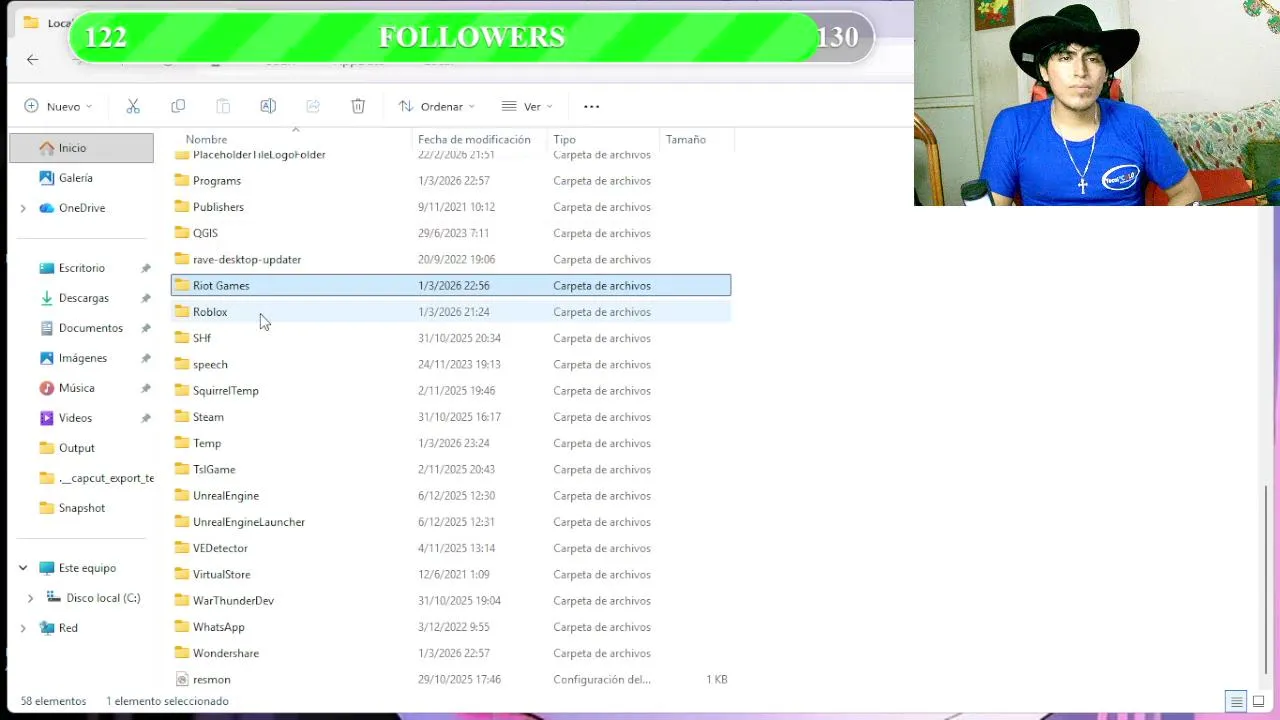Collapse the Este equipo tree node
This screenshot has width=1280, height=720.
click(x=23, y=568)
